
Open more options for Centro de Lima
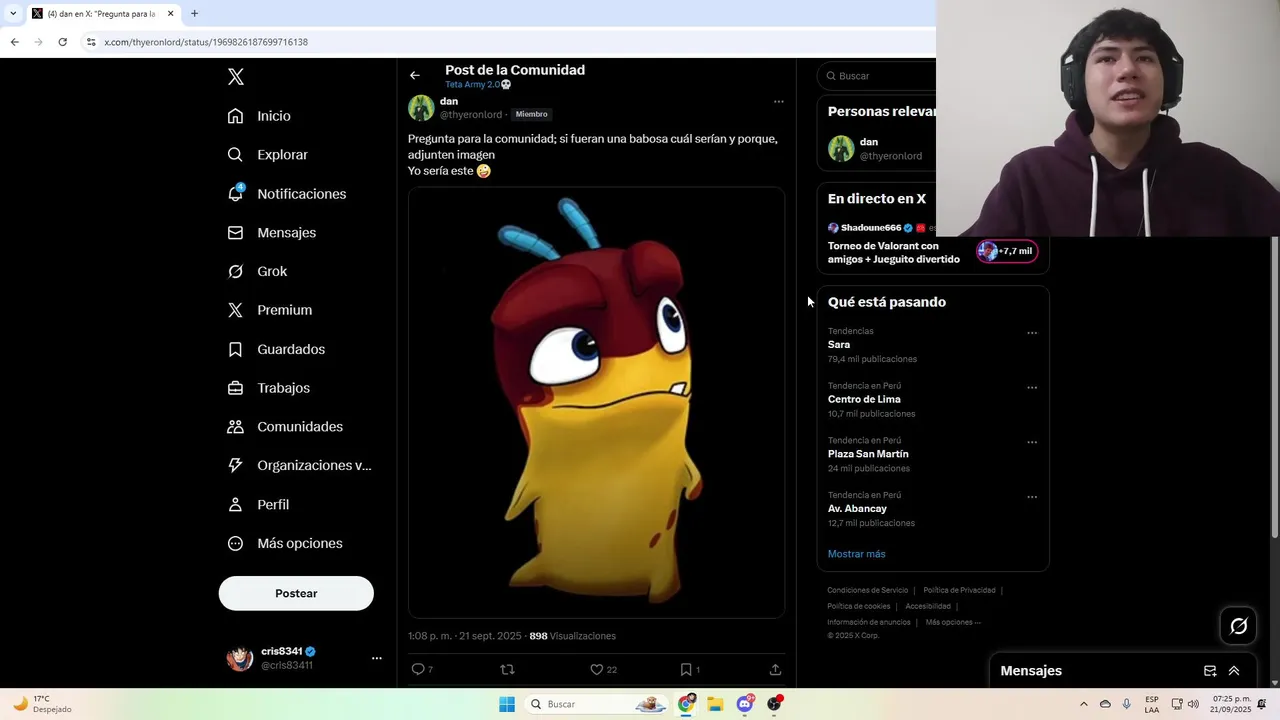[1032, 388]
